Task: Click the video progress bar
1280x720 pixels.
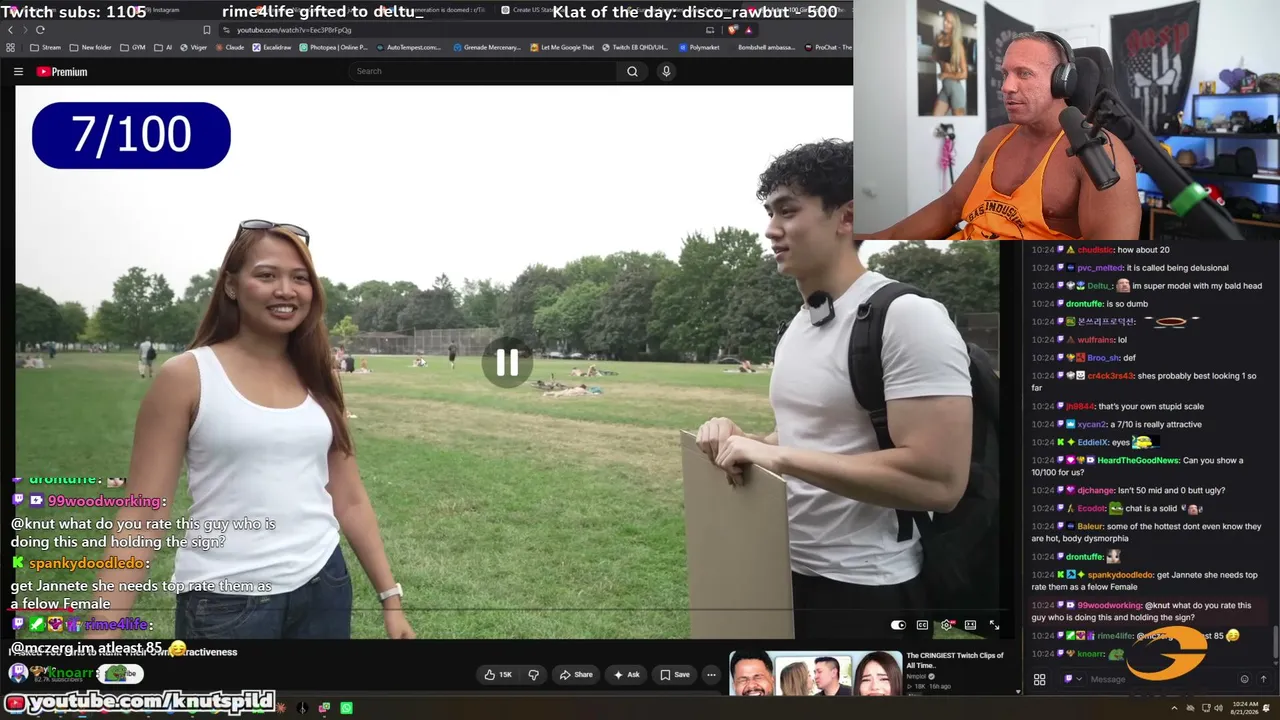Action: (507, 609)
